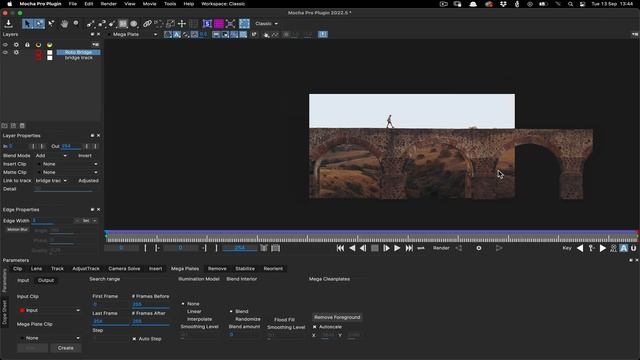Open the Mega Plate Clip None dropdown
The height and width of the screenshot is (360, 640).
(x=49, y=338)
